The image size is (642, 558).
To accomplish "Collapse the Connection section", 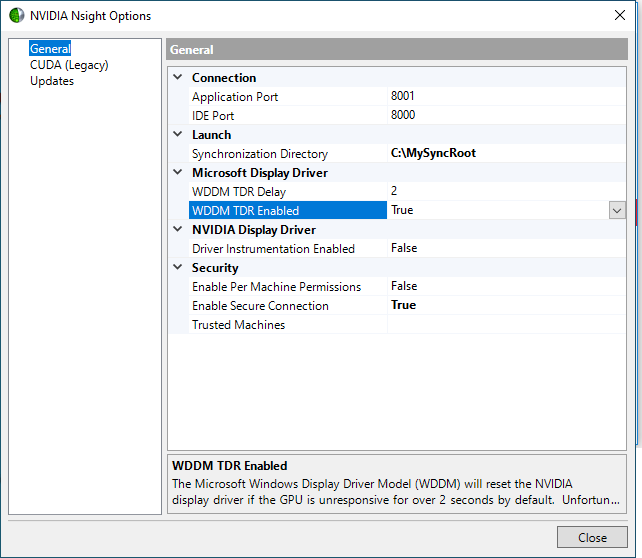I will tap(178, 77).
